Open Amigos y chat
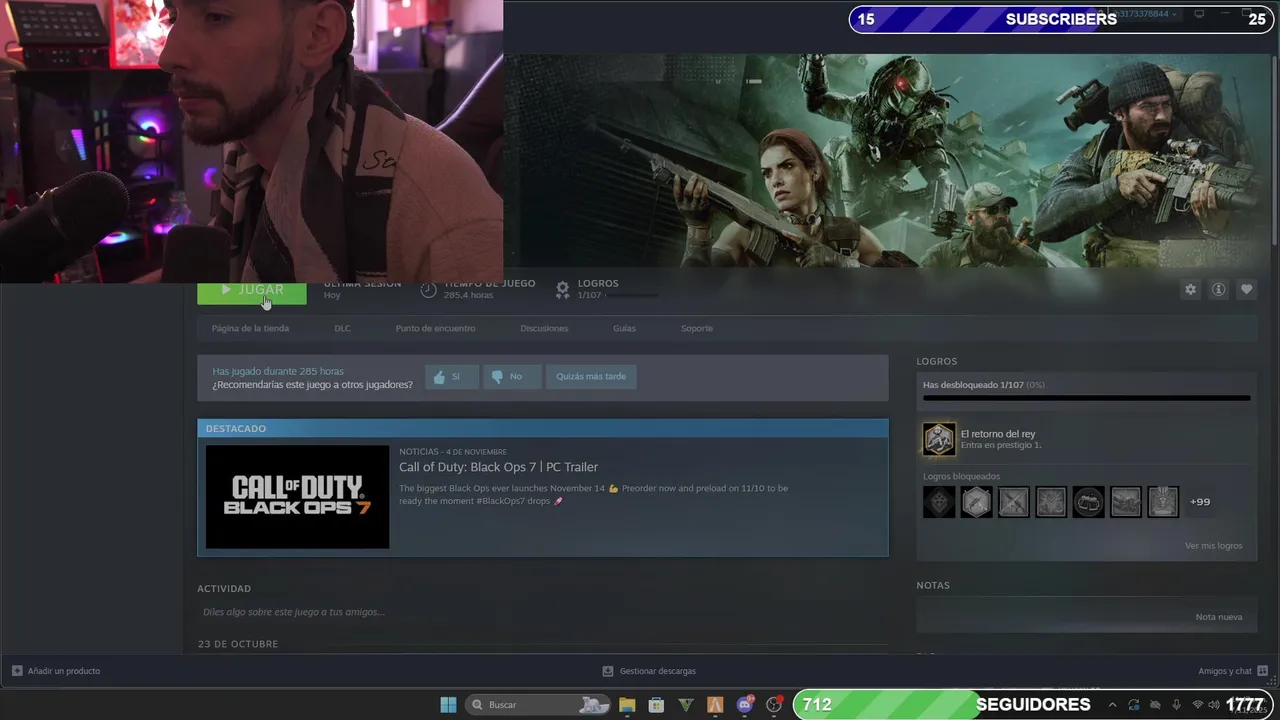Viewport: 1280px width, 720px height. [x=1225, y=671]
